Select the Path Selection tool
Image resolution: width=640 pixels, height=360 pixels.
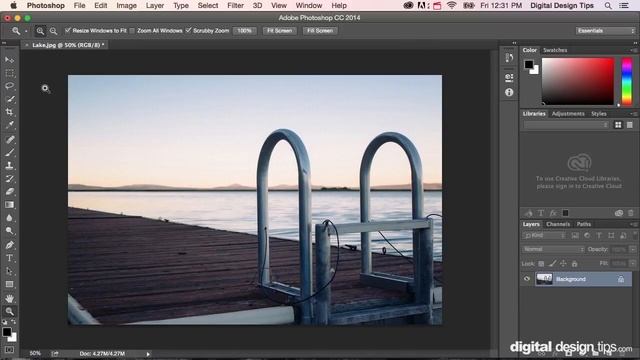(9, 271)
